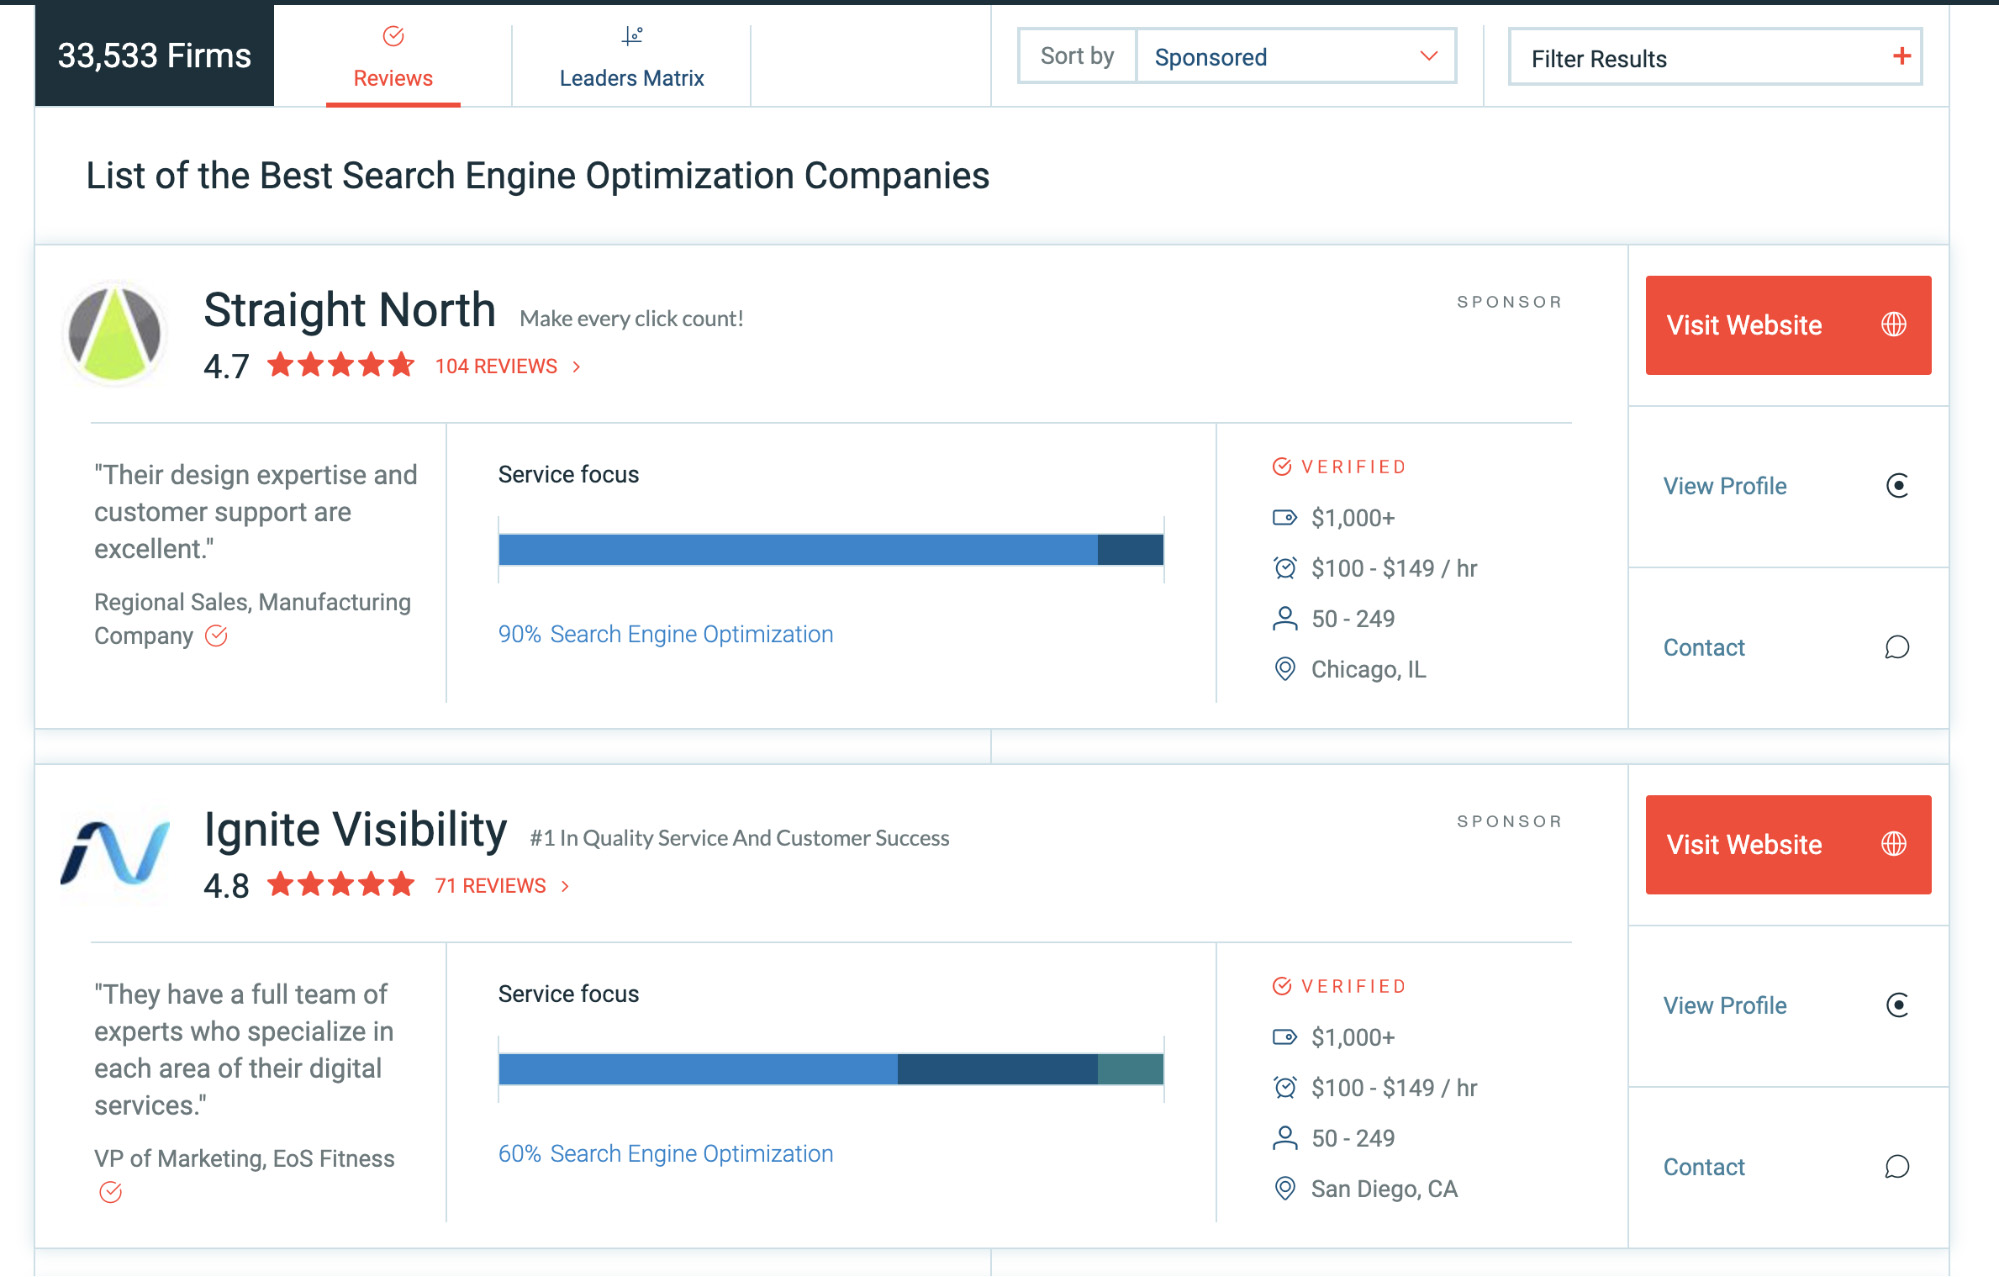Open the Ignite Visibility company name link

coord(355,829)
